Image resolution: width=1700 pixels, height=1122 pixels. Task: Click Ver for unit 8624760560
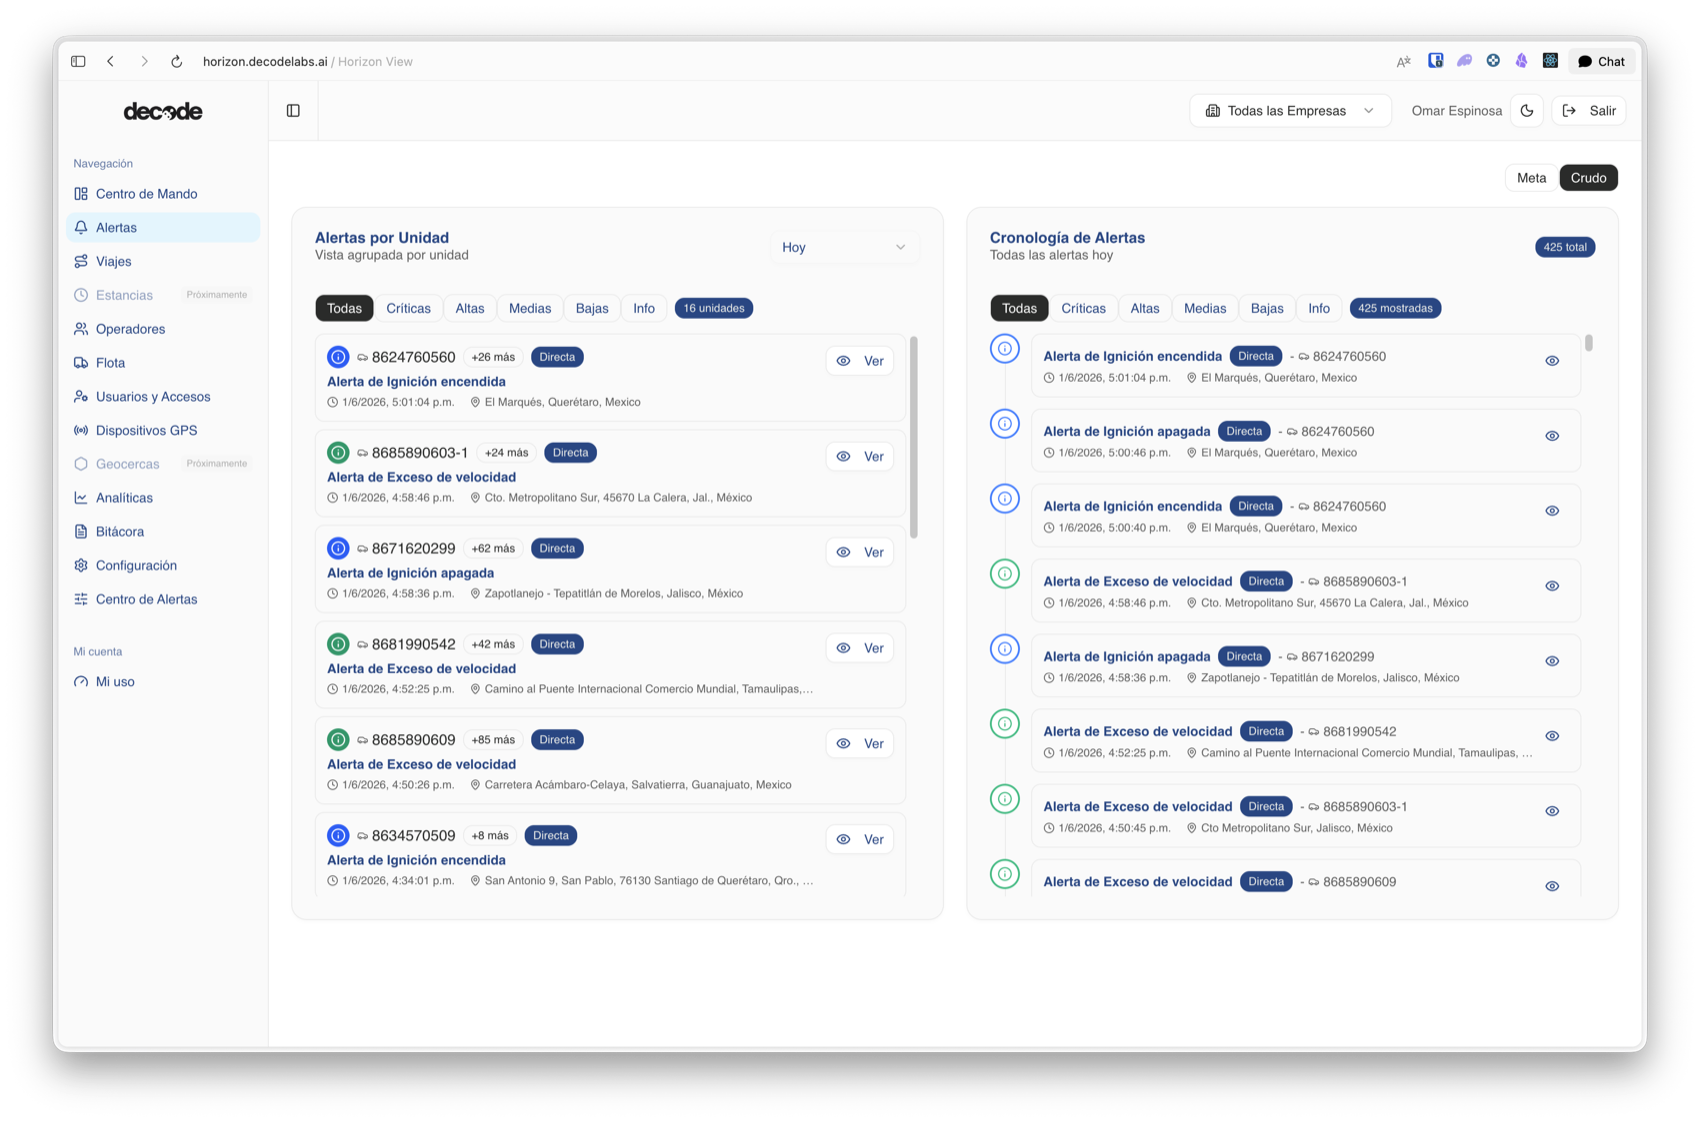point(860,361)
